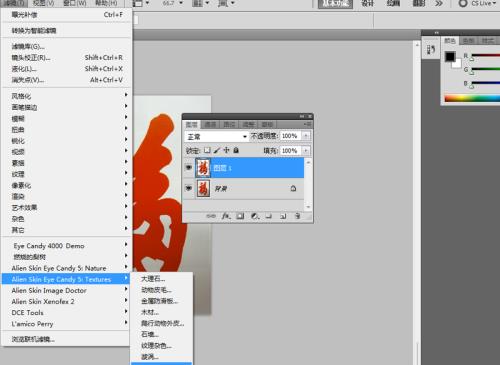
Task: Click the CS Live circle icon
Action: tap(463, 3)
